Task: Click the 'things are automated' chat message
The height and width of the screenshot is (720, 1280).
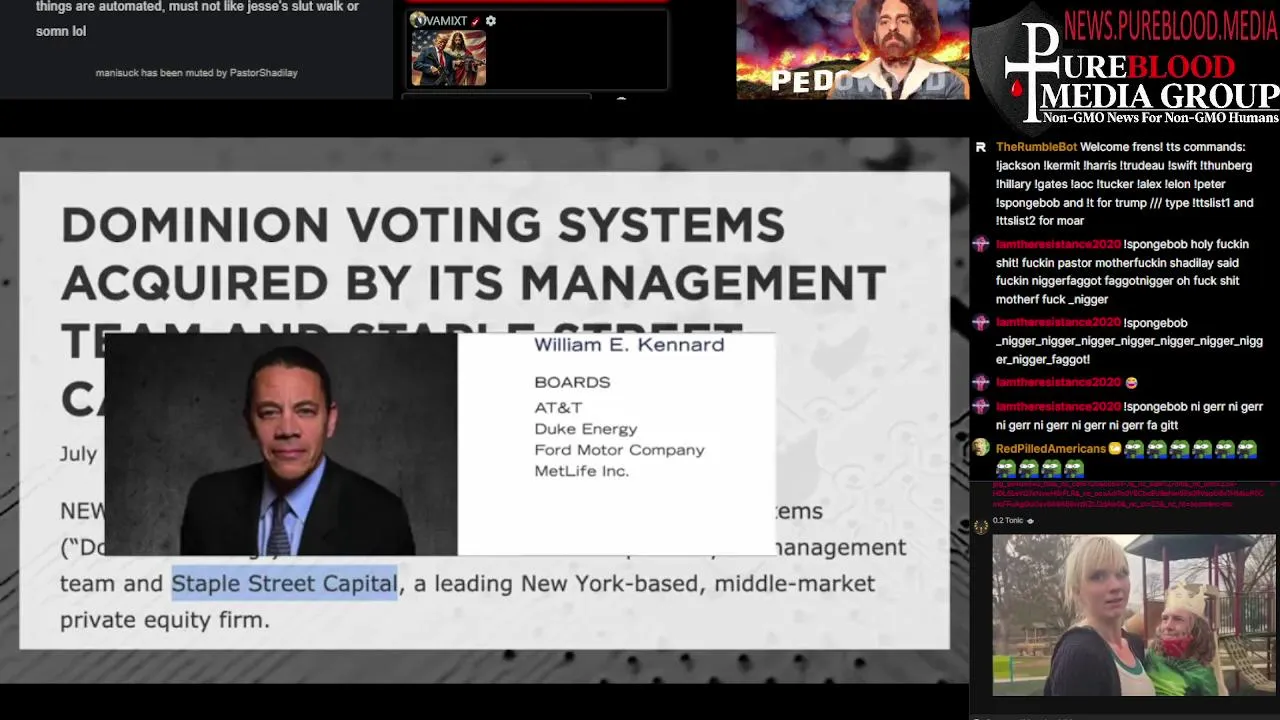Action: 197,19
